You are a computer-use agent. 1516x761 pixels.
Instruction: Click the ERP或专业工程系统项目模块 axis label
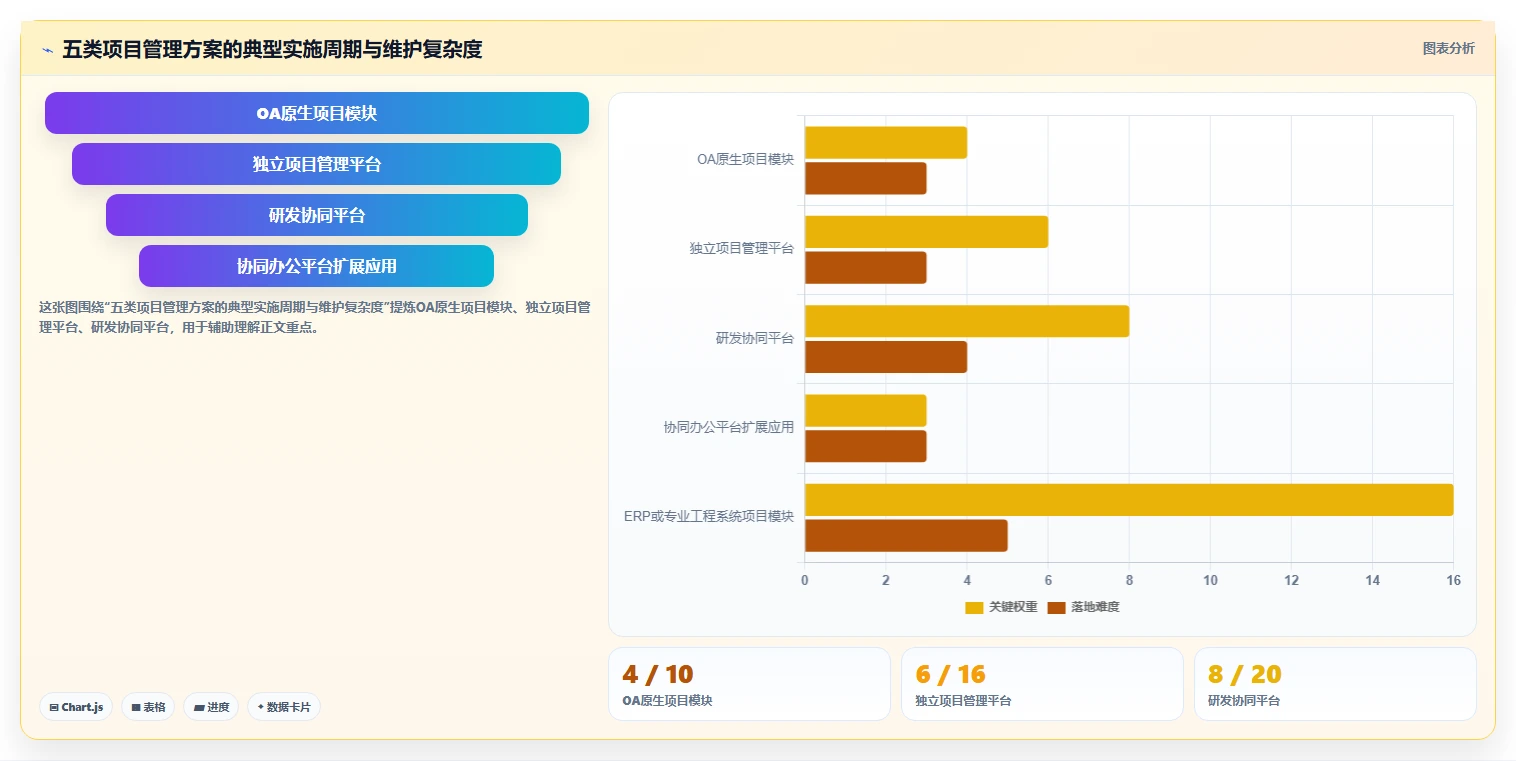click(x=709, y=517)
